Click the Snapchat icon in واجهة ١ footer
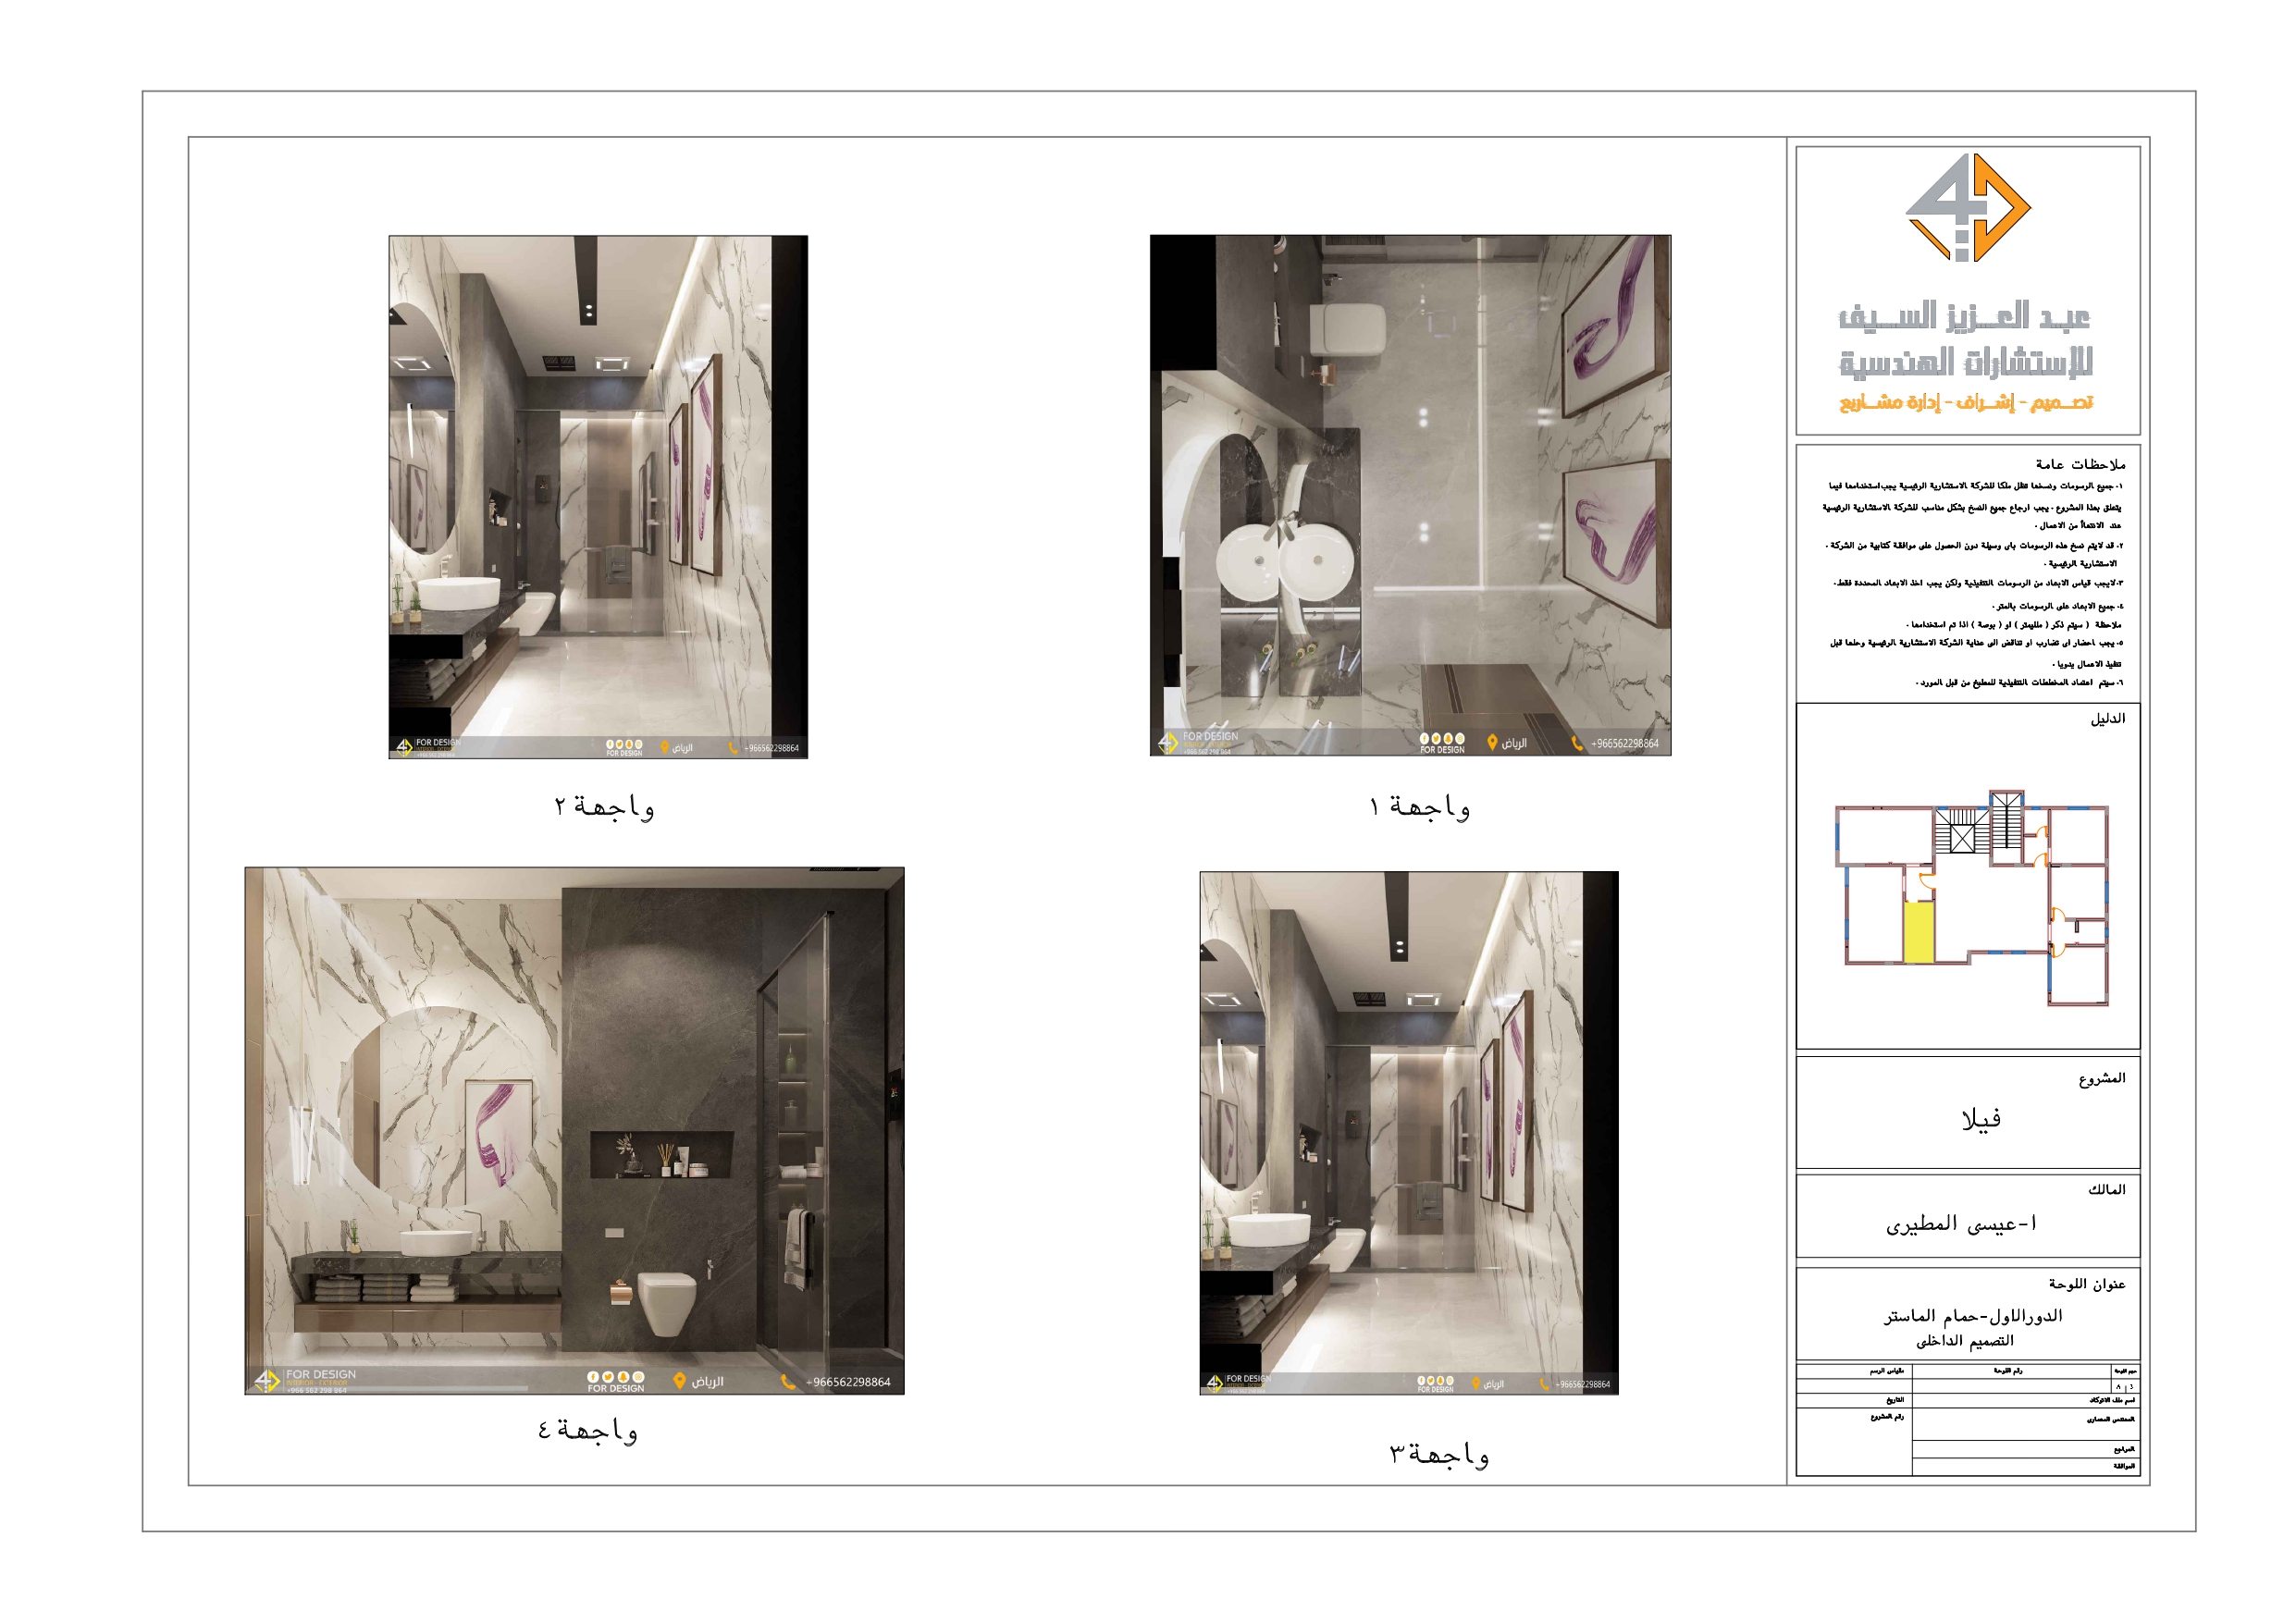The width and height of the screenshot is (2296, 1623). [x=1448, y=740]
